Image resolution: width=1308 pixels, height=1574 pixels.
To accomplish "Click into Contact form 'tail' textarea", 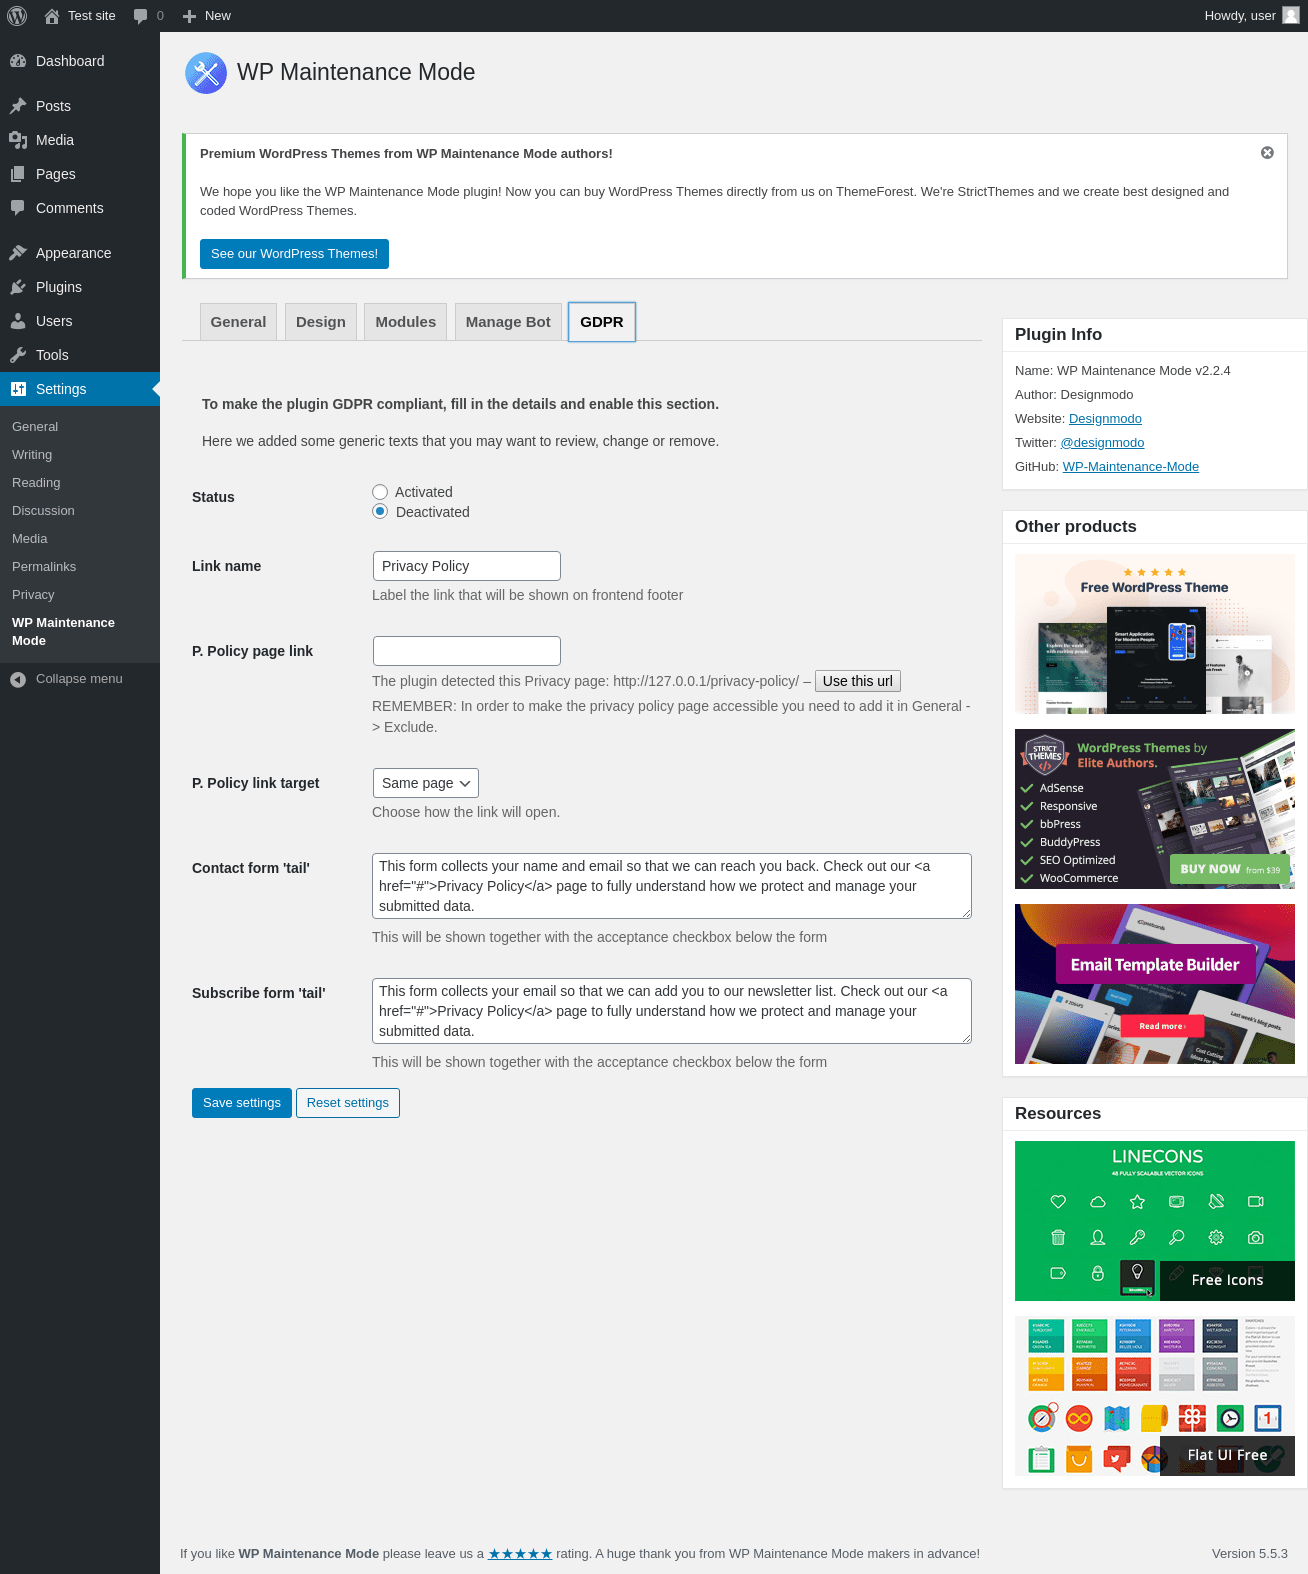I will (x=672, y=886).
